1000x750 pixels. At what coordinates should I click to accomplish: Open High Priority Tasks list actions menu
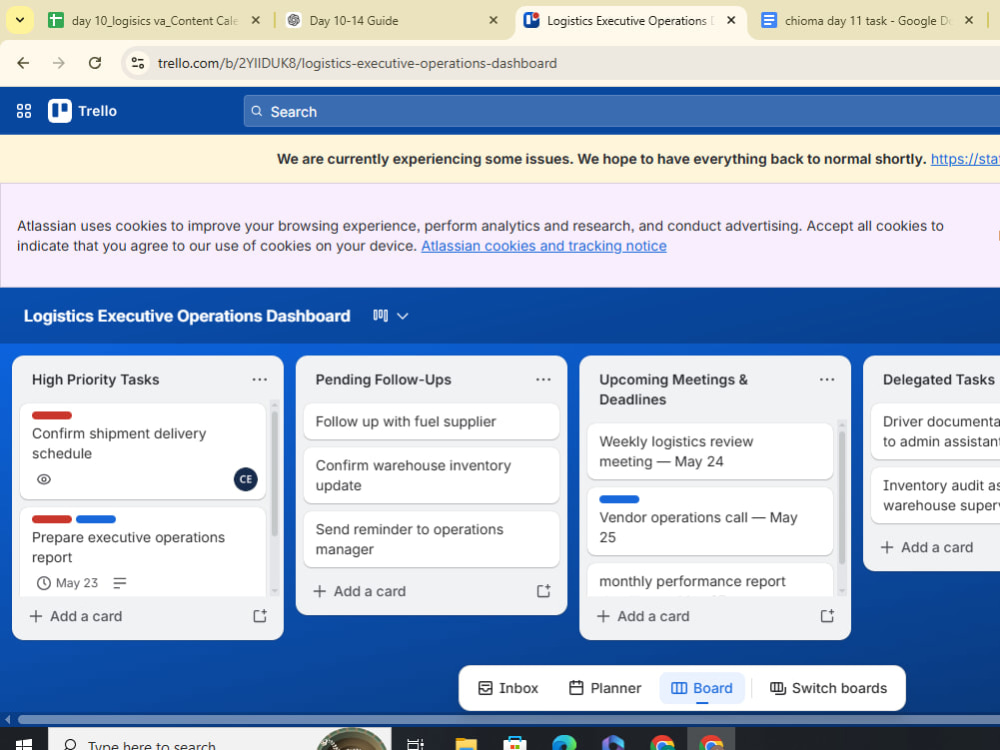(x=260, y=379)
